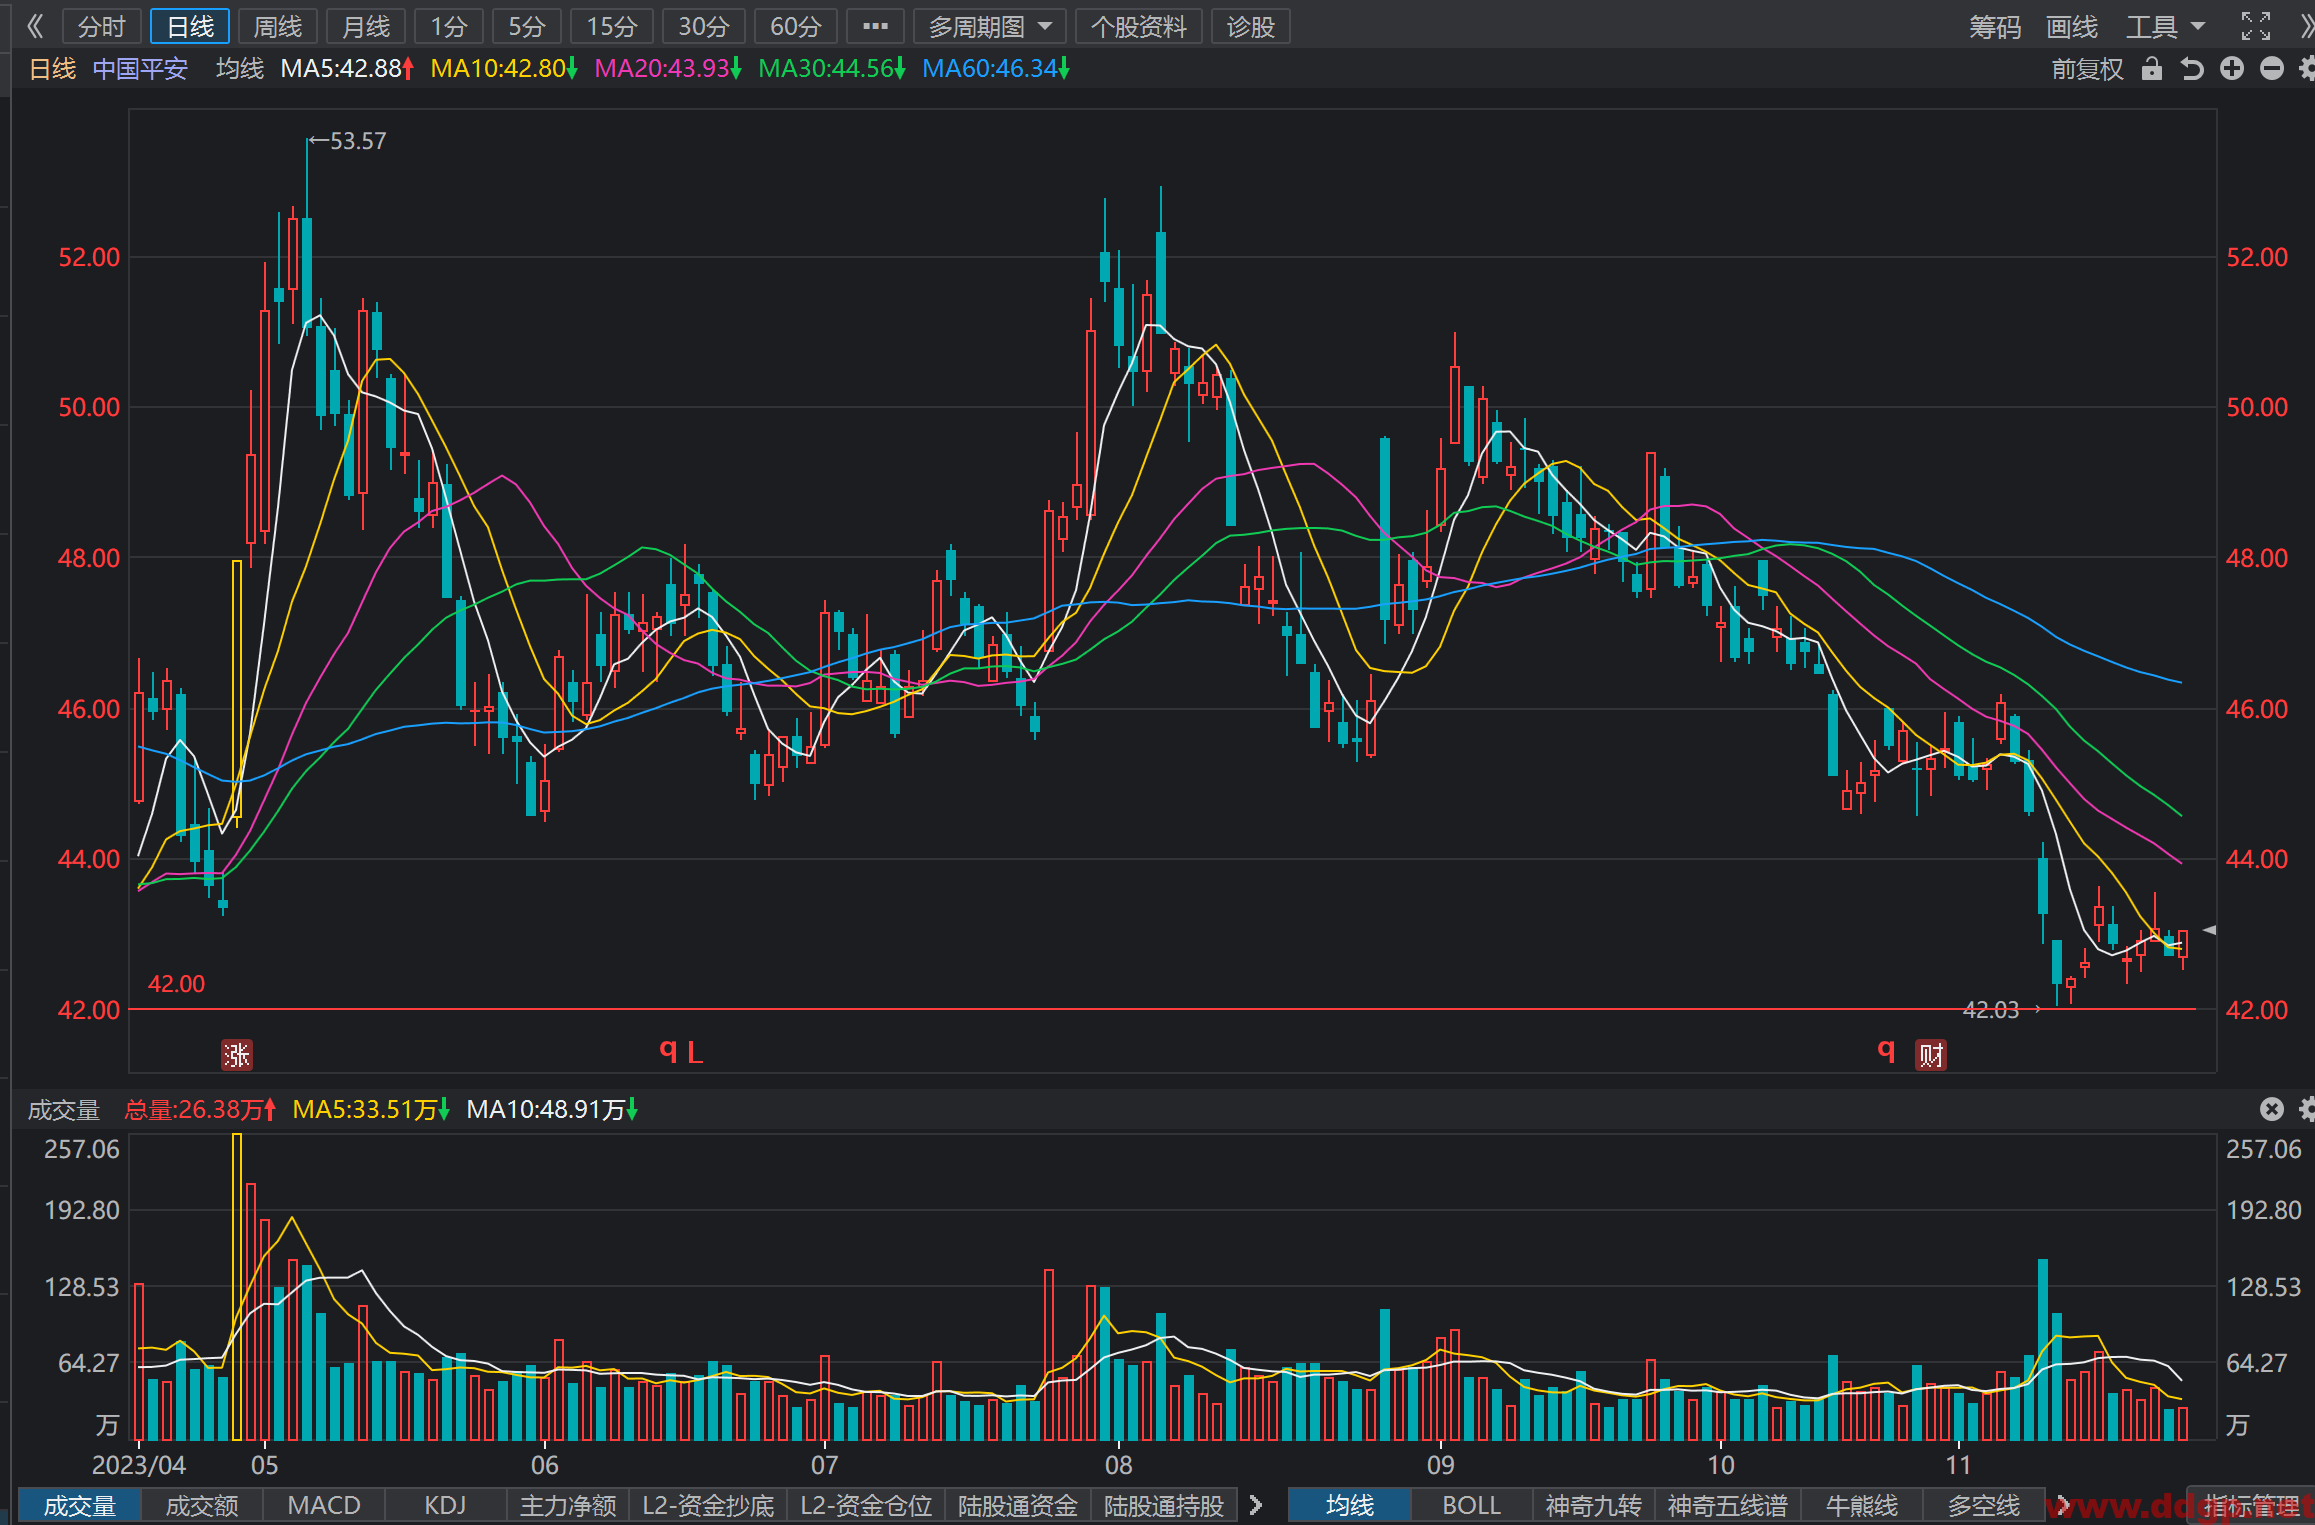Switch to 月线 monthly chart
This screenshot has height=1525, width=2315.
tap(366, 26)
